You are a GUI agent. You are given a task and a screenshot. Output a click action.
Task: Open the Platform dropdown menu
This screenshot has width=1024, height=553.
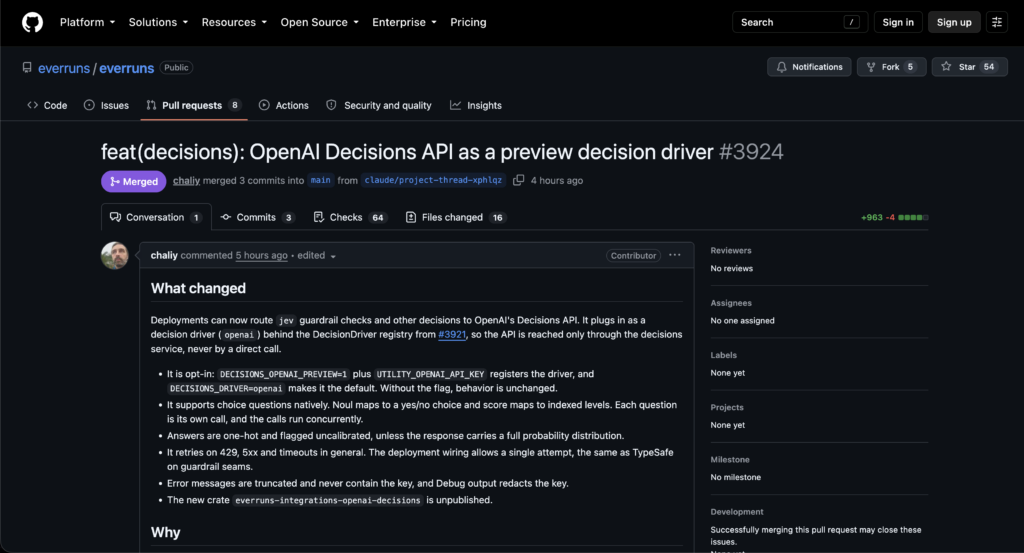tap(88, 22)
